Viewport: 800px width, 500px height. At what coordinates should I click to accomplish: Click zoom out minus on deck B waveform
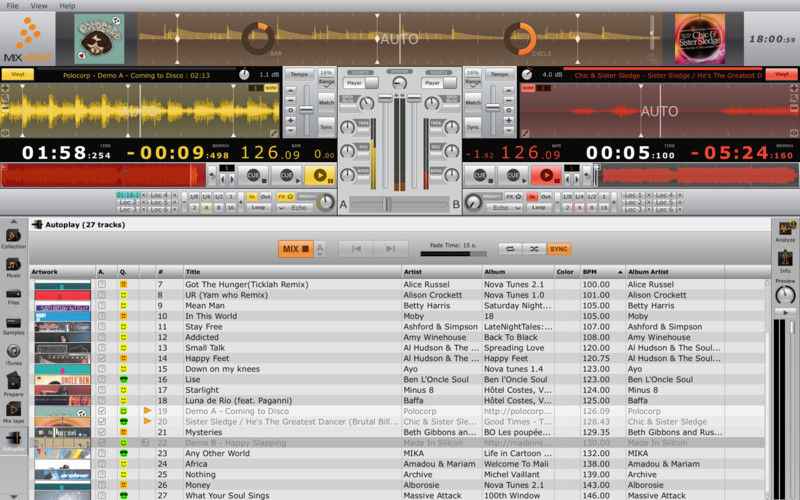pyautogui.click(x=794, y=108)
